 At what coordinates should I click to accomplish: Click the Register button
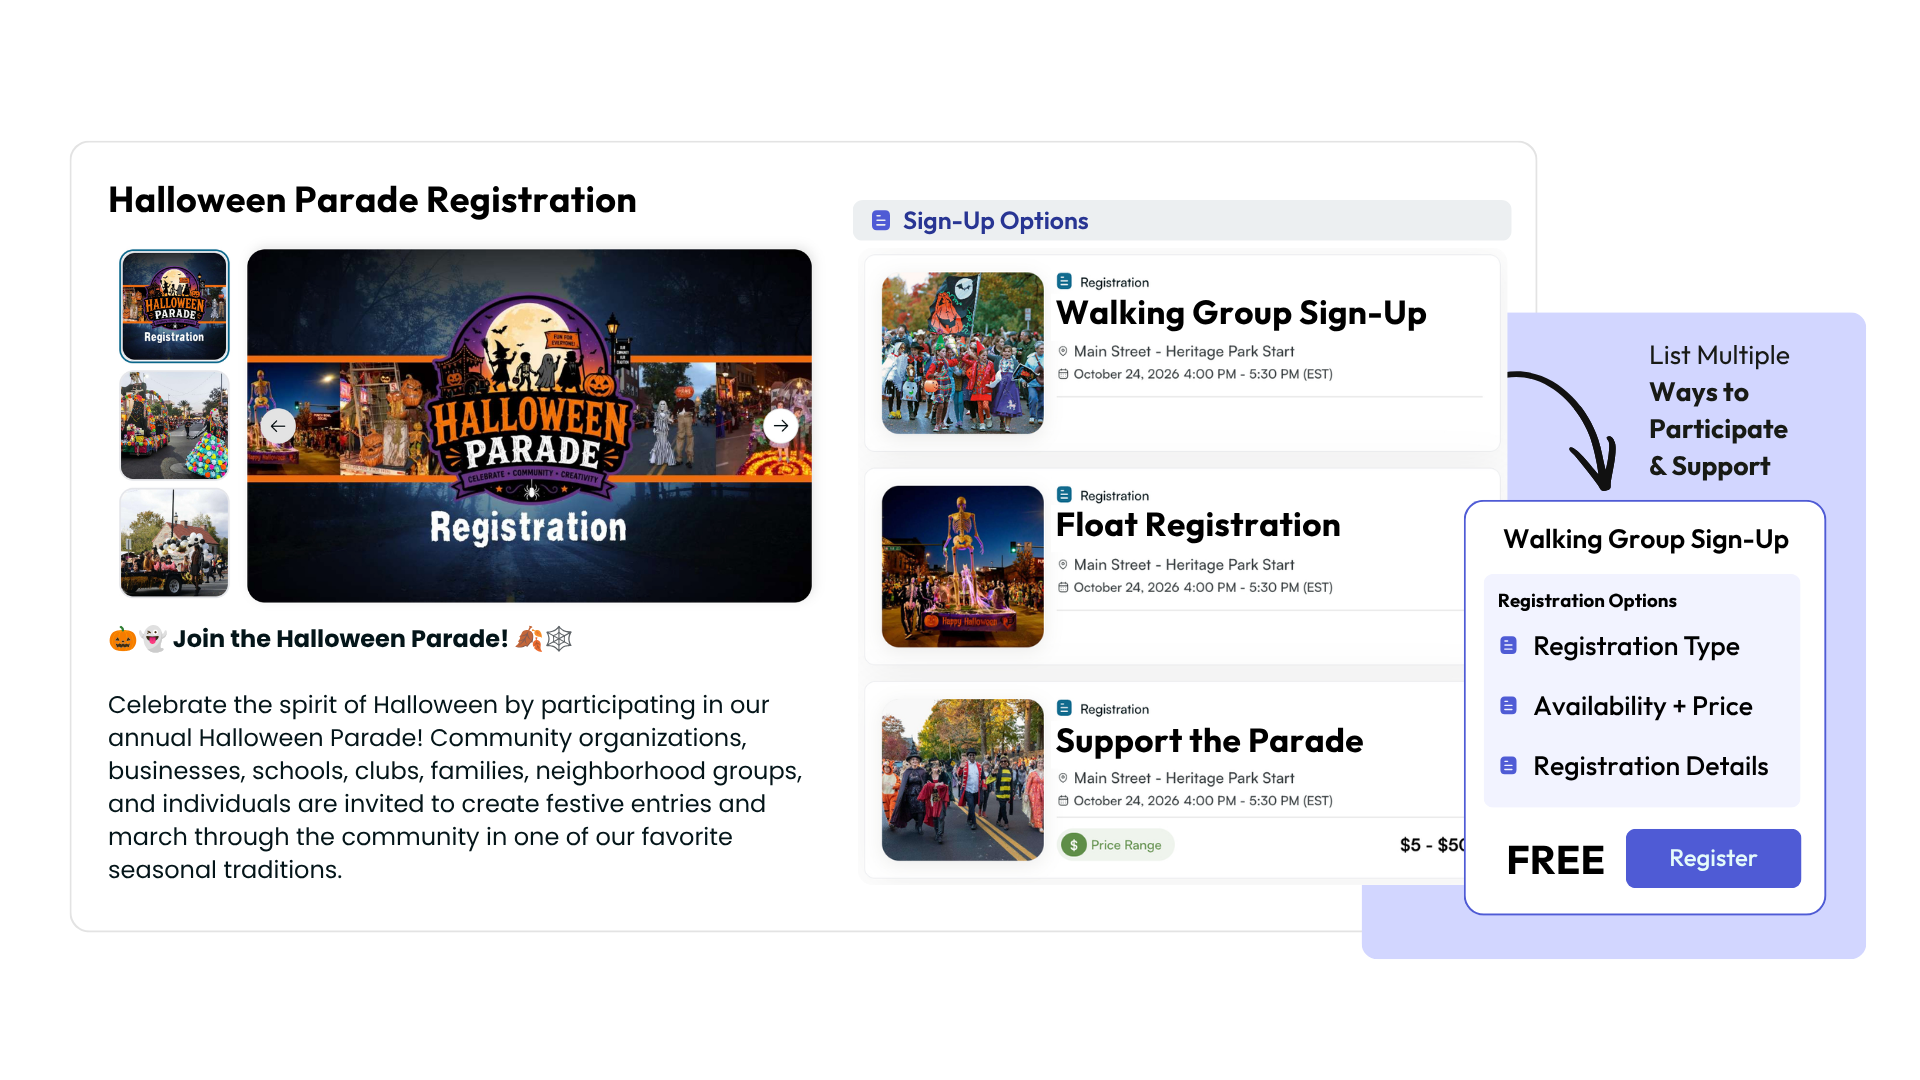pyautogui.click(x=1713, y=858)
